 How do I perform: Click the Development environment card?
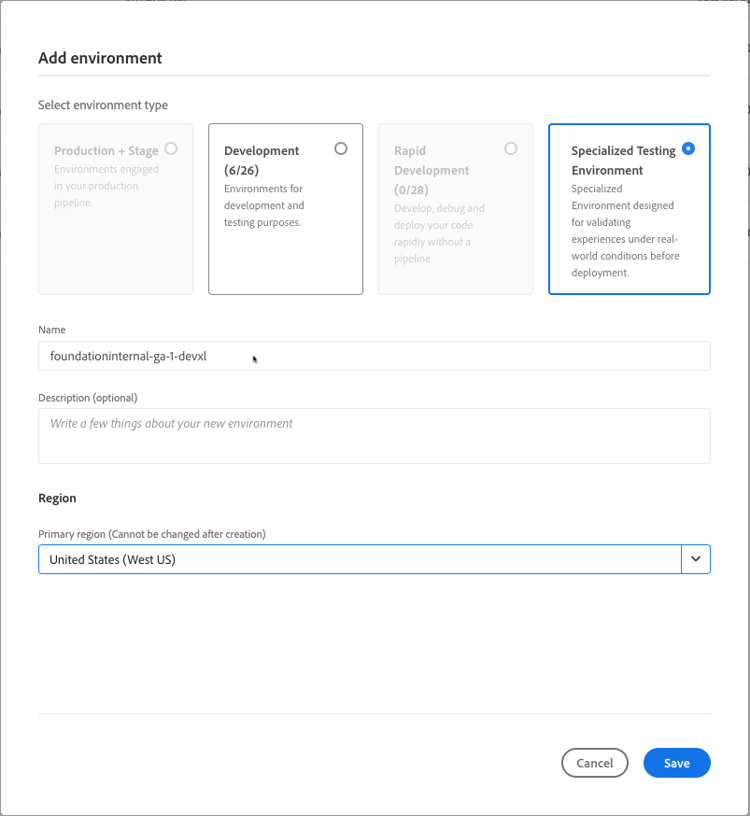pyautogui.click(x=285, y=205)
